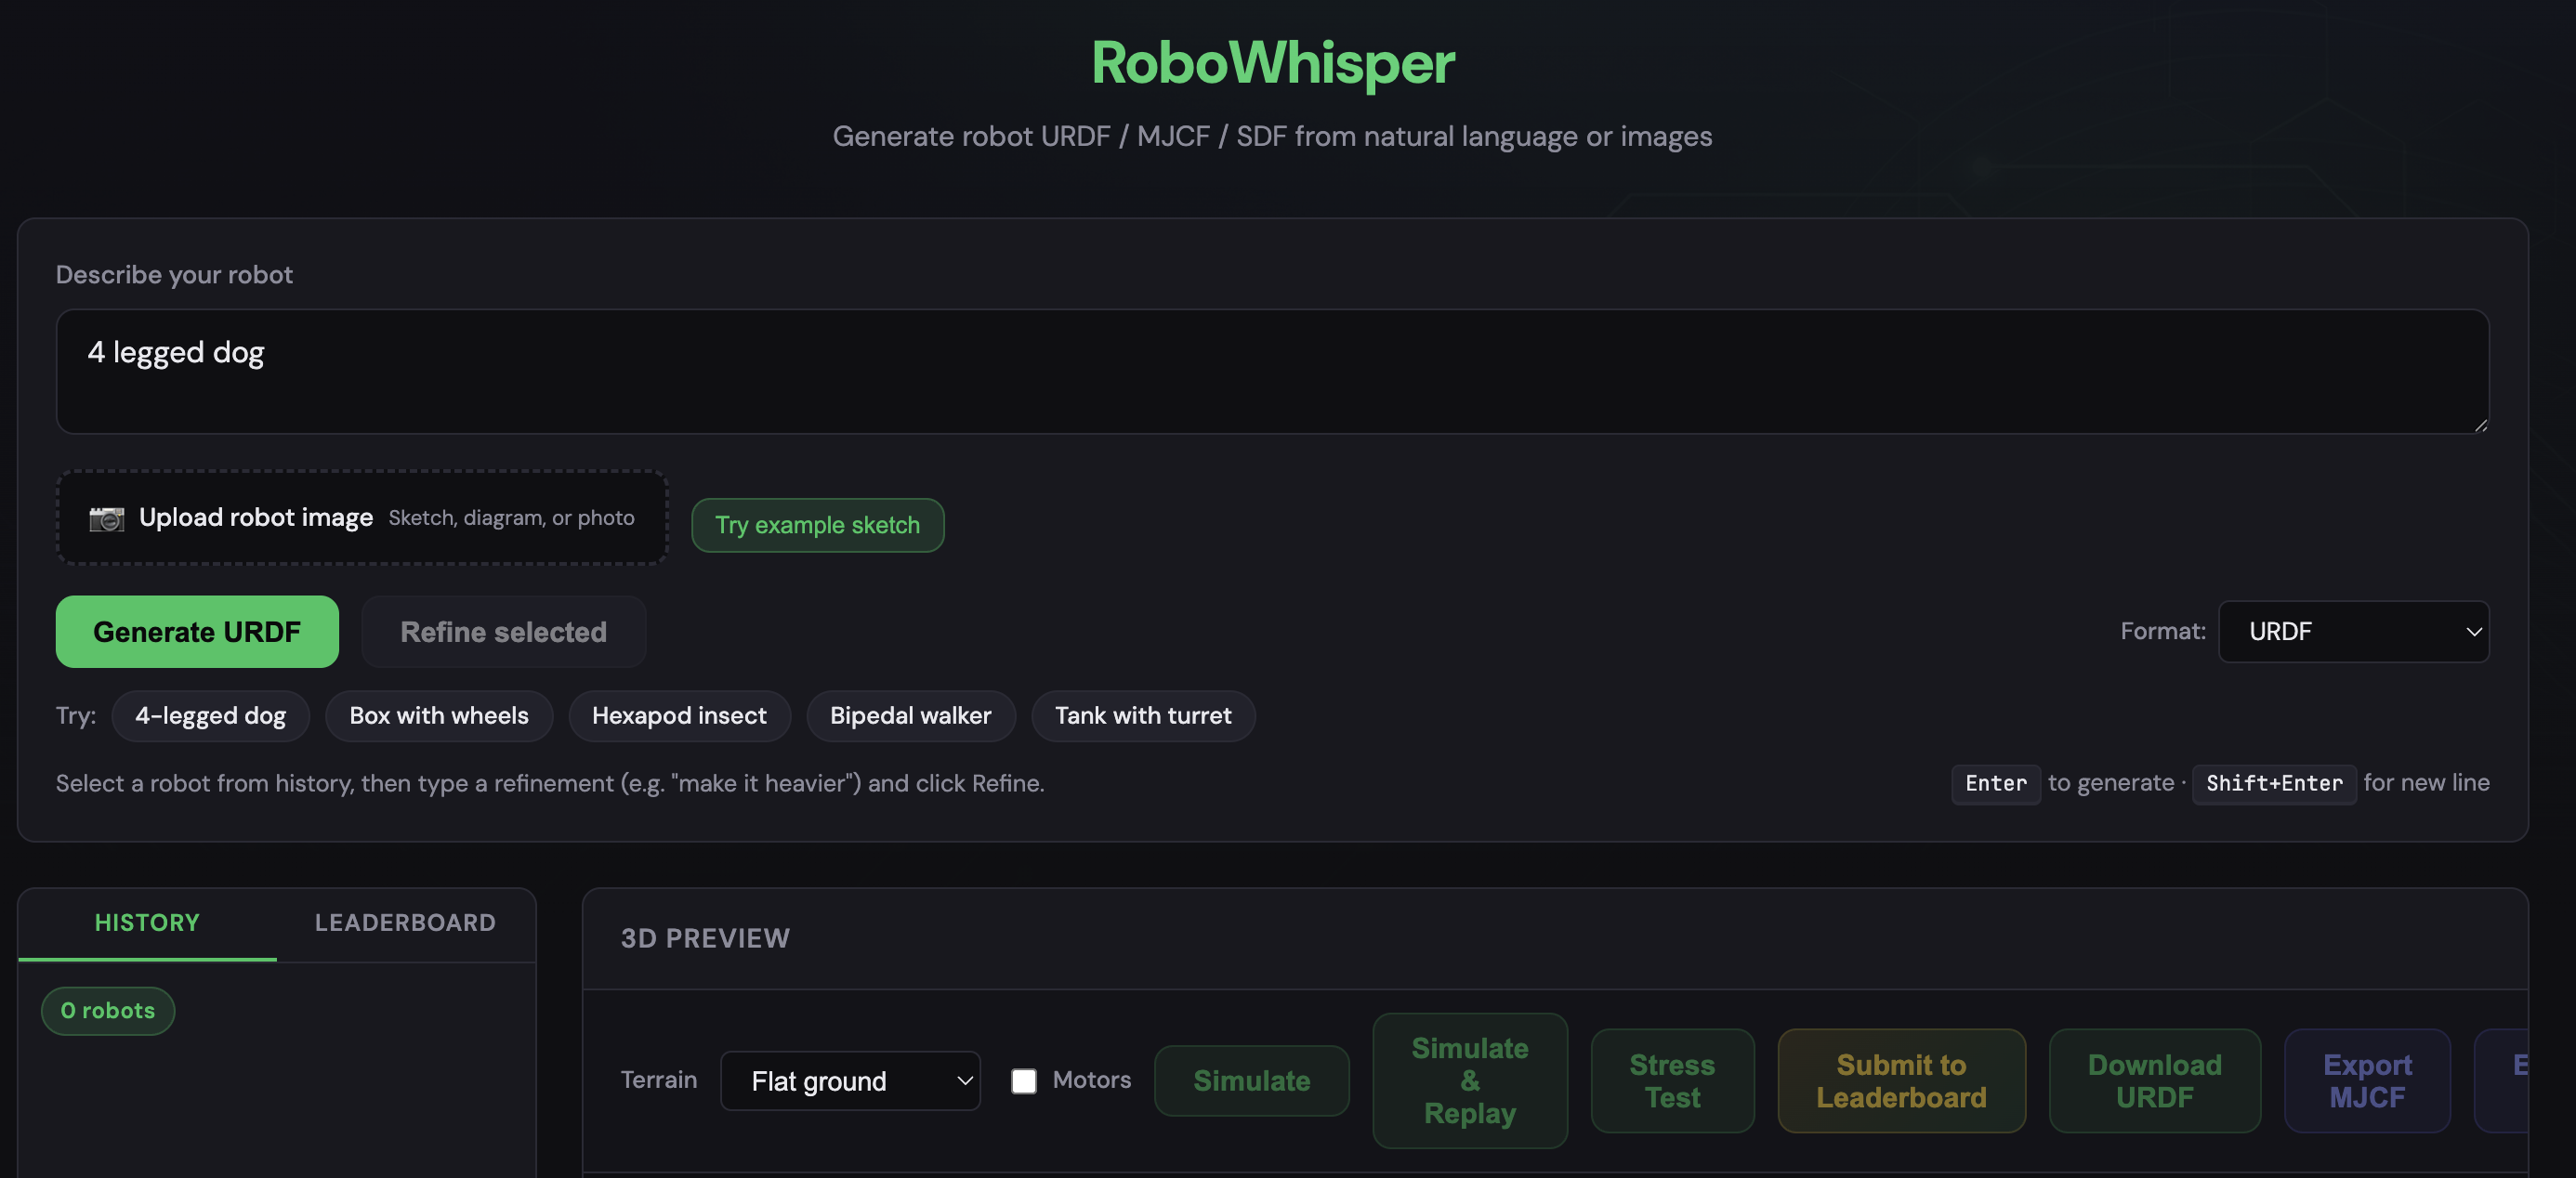
Task: Launch the Stress Test
Action: pos(1672,1081)
